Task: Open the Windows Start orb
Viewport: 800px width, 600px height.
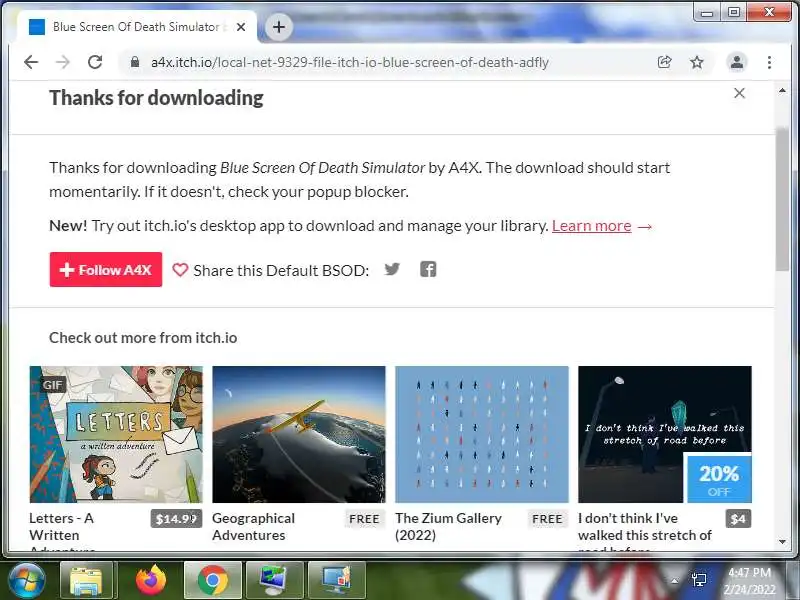Action: tap(26, 581)
